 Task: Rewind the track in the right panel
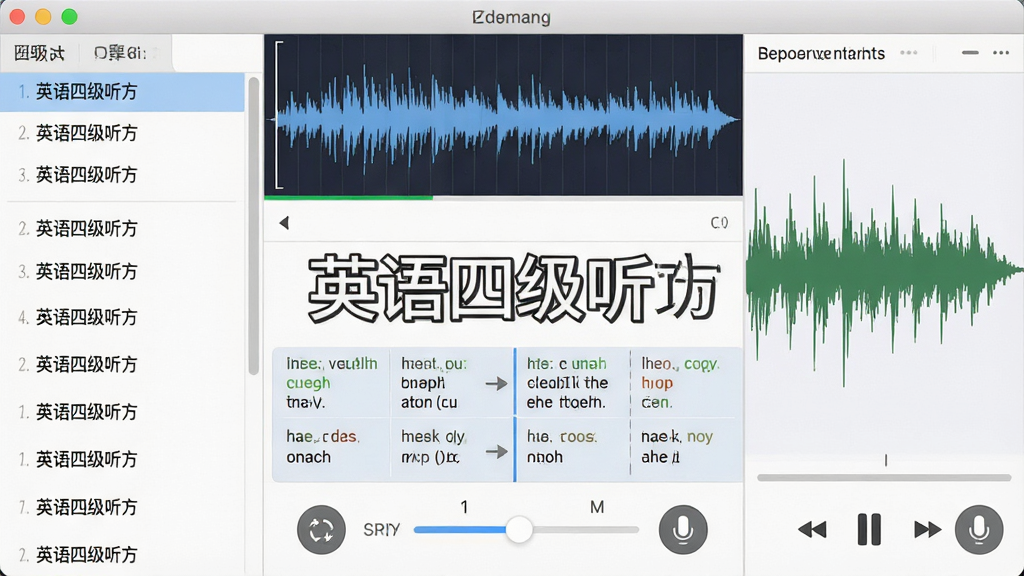tap(812, 529)
